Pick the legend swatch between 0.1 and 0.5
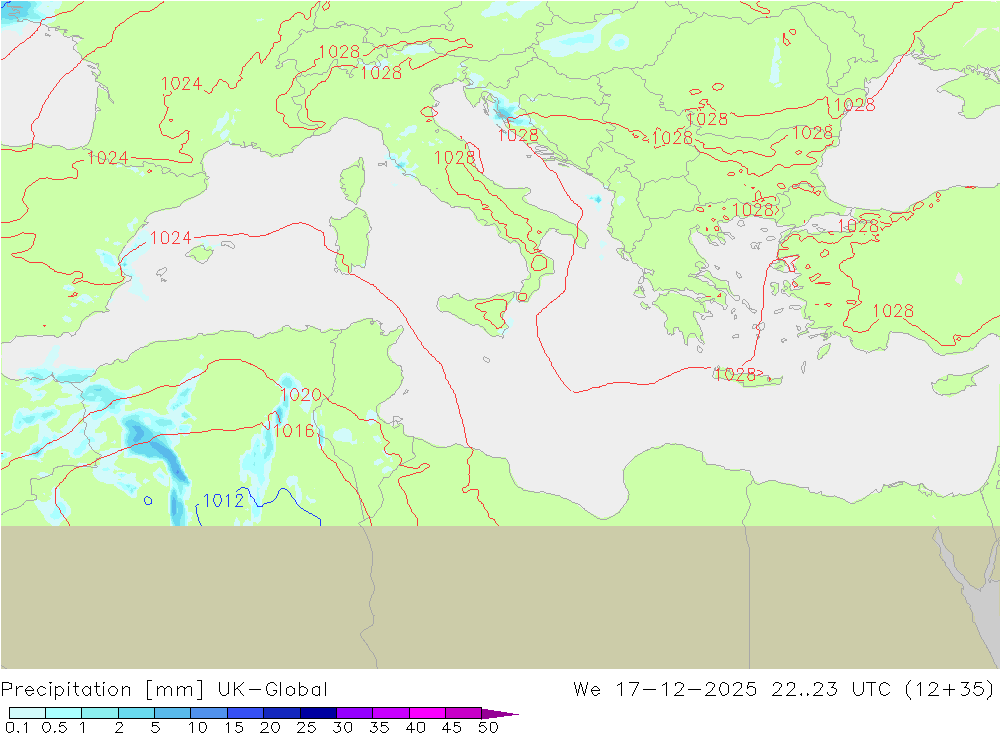Screen dimensions: 1000x733 27,713
